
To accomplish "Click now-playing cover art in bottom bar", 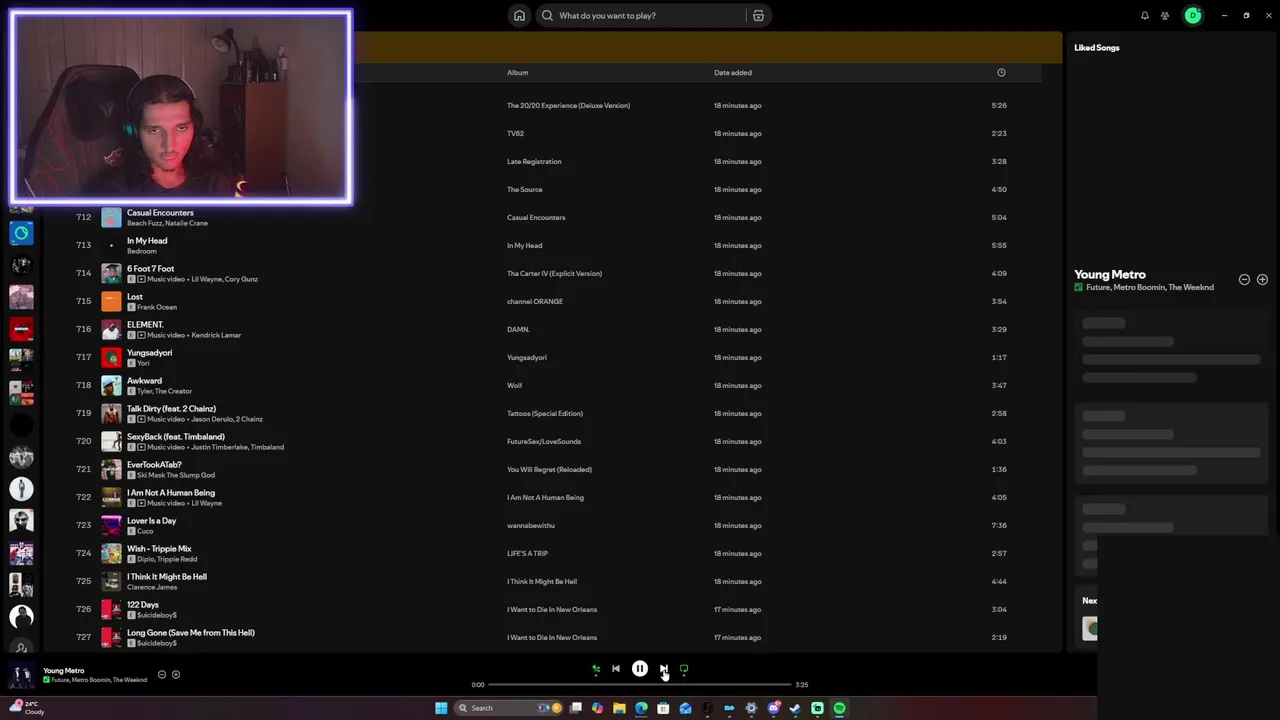I will click(22, 675).
